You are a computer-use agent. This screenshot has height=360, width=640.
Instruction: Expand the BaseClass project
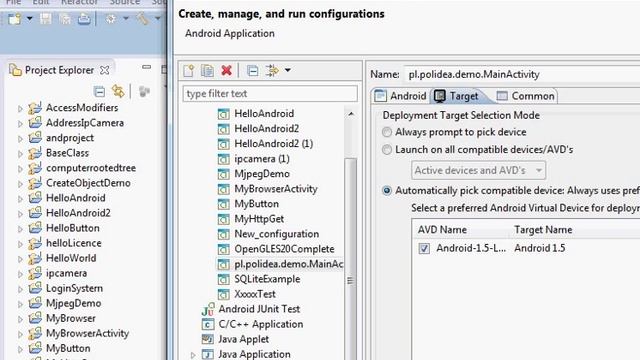20,154
